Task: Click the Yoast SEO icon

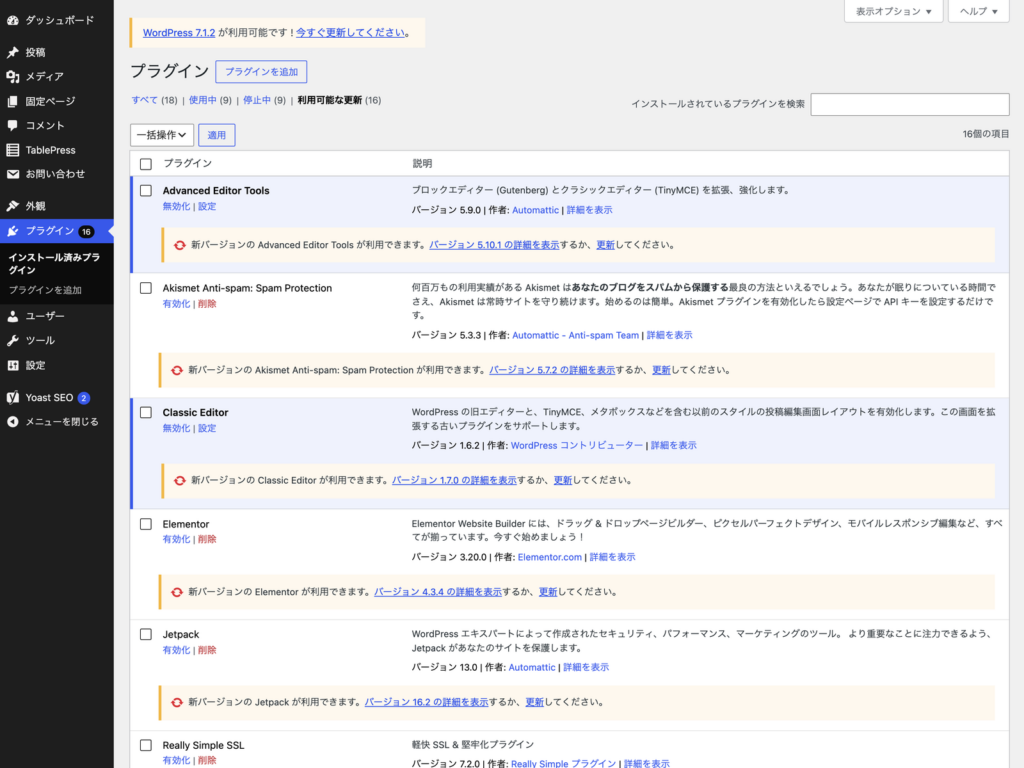Action: [12, 397]
